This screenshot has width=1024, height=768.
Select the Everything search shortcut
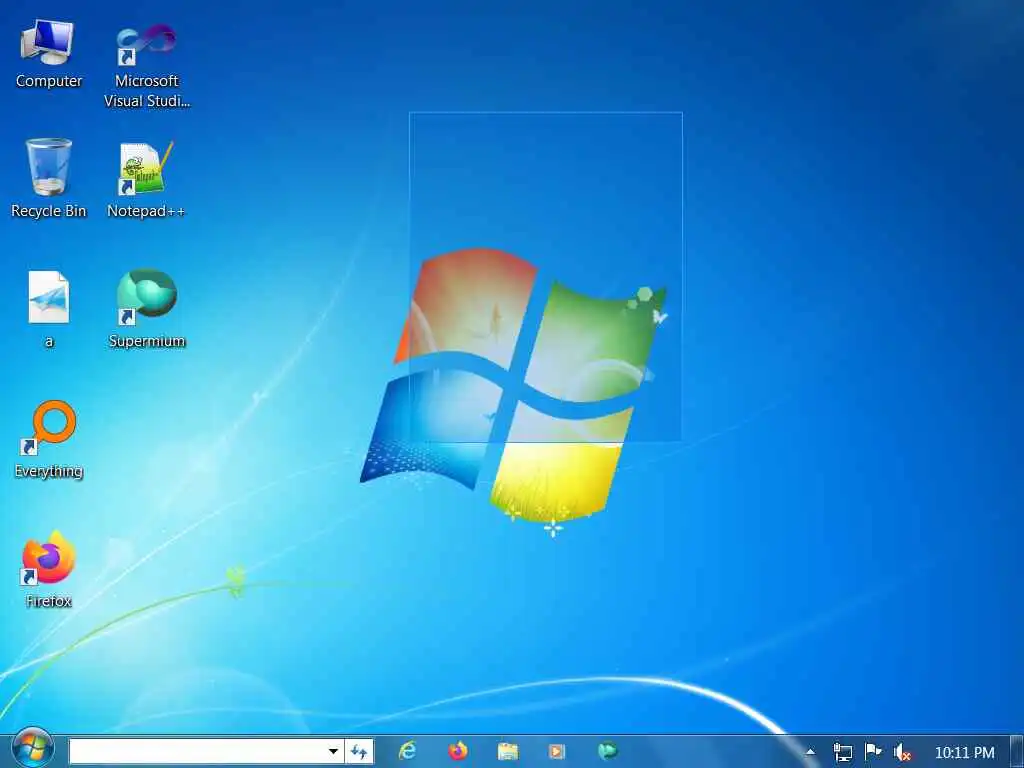[x=48, y=440]
